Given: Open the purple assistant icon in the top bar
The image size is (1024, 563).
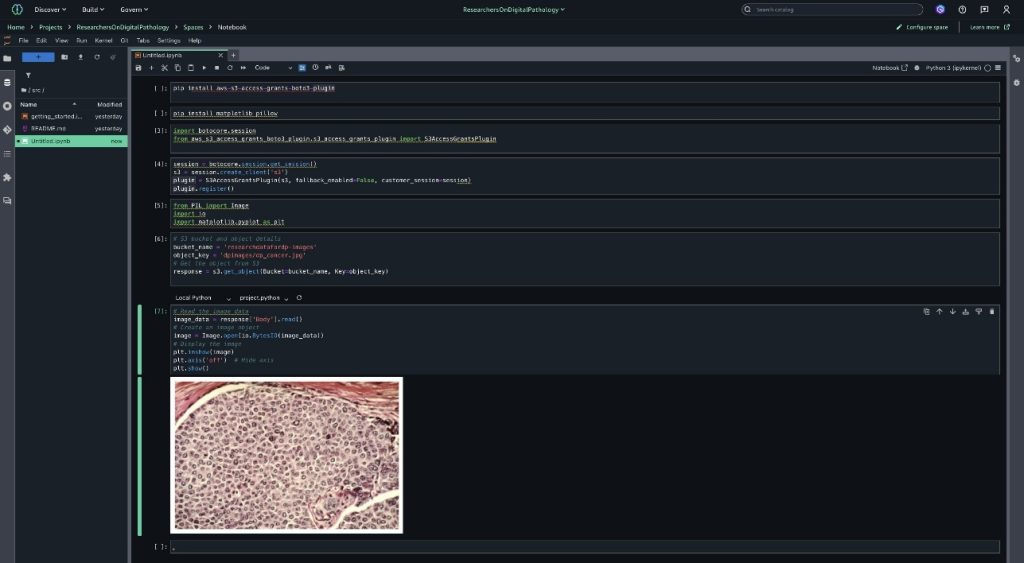Looking at the screenshot, I should pyautogui.click(x=940, y=10).
